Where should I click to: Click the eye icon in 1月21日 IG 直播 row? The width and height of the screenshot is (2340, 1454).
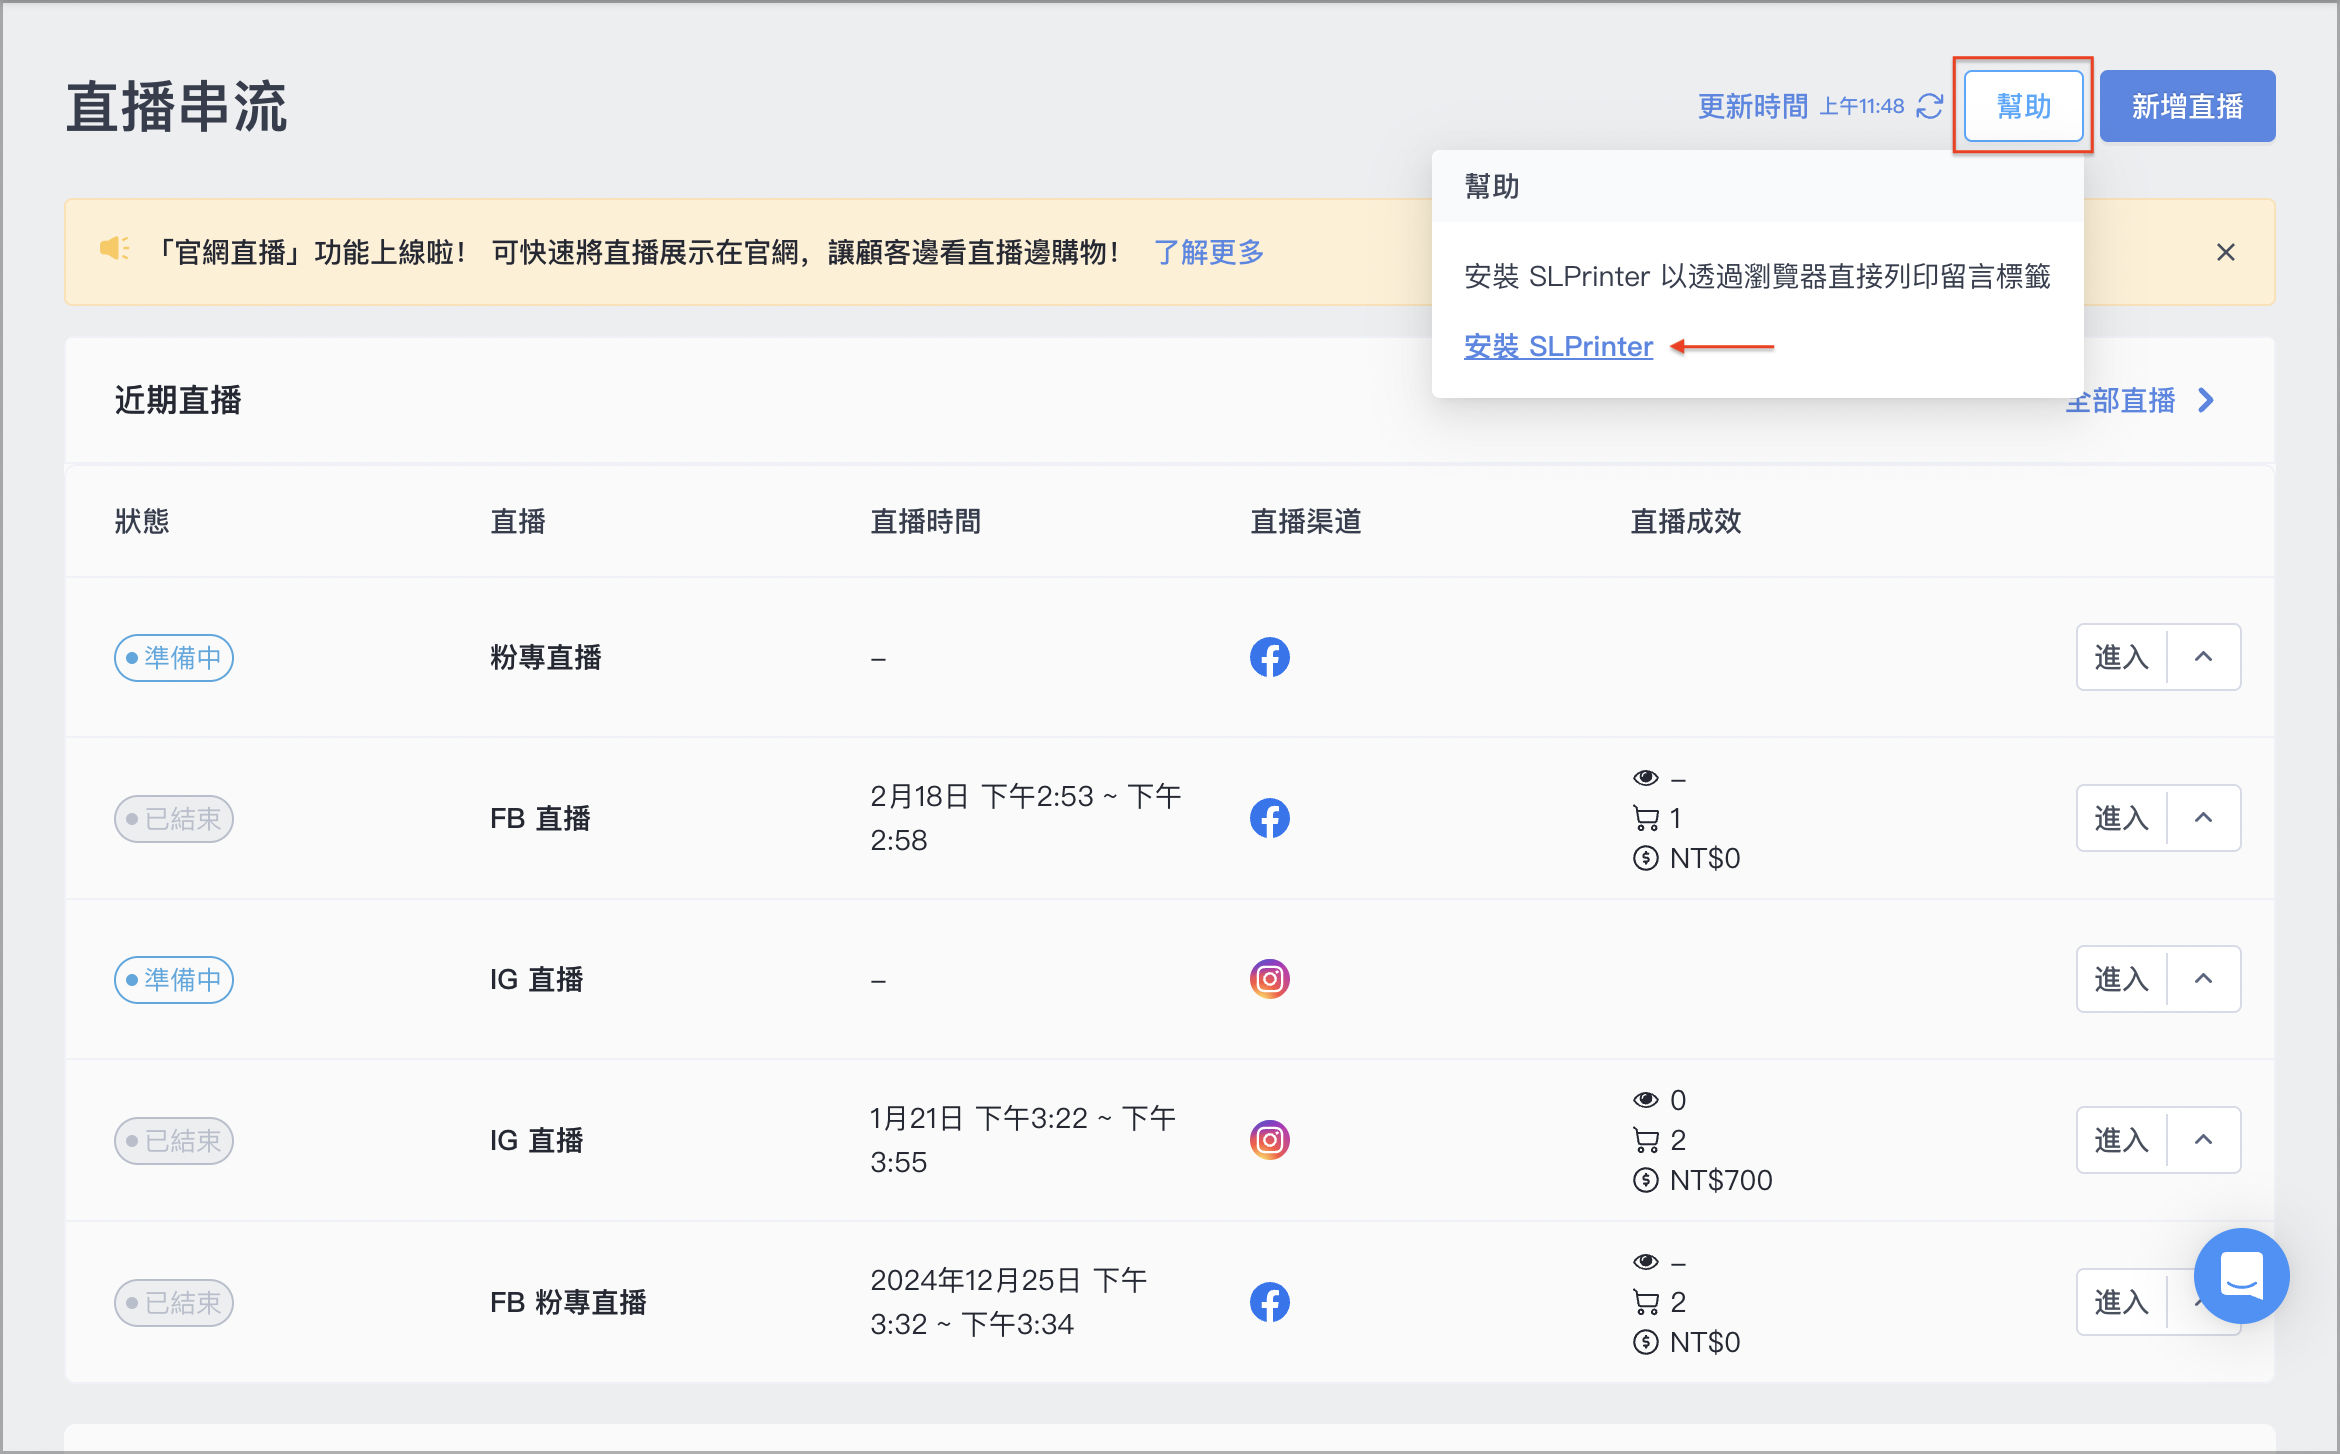pyautogui.click(x=1646, y=1100)
